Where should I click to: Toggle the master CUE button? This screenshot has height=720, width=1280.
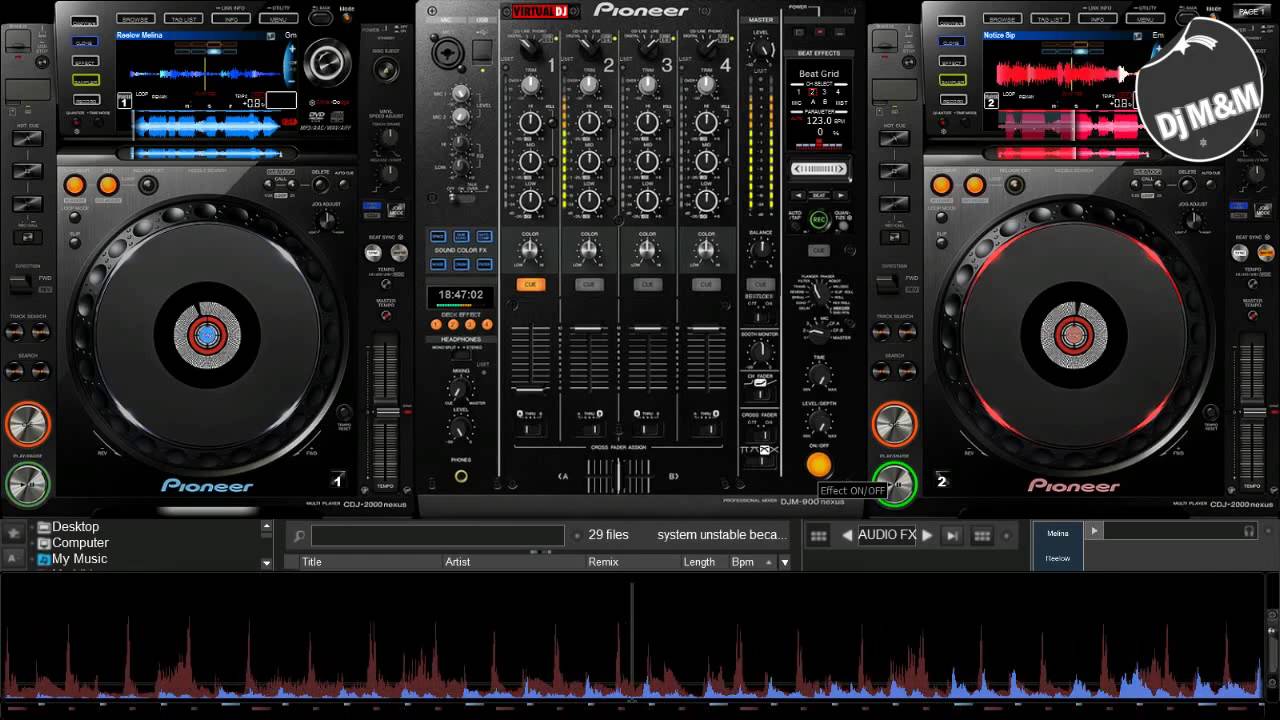[761, 285]
